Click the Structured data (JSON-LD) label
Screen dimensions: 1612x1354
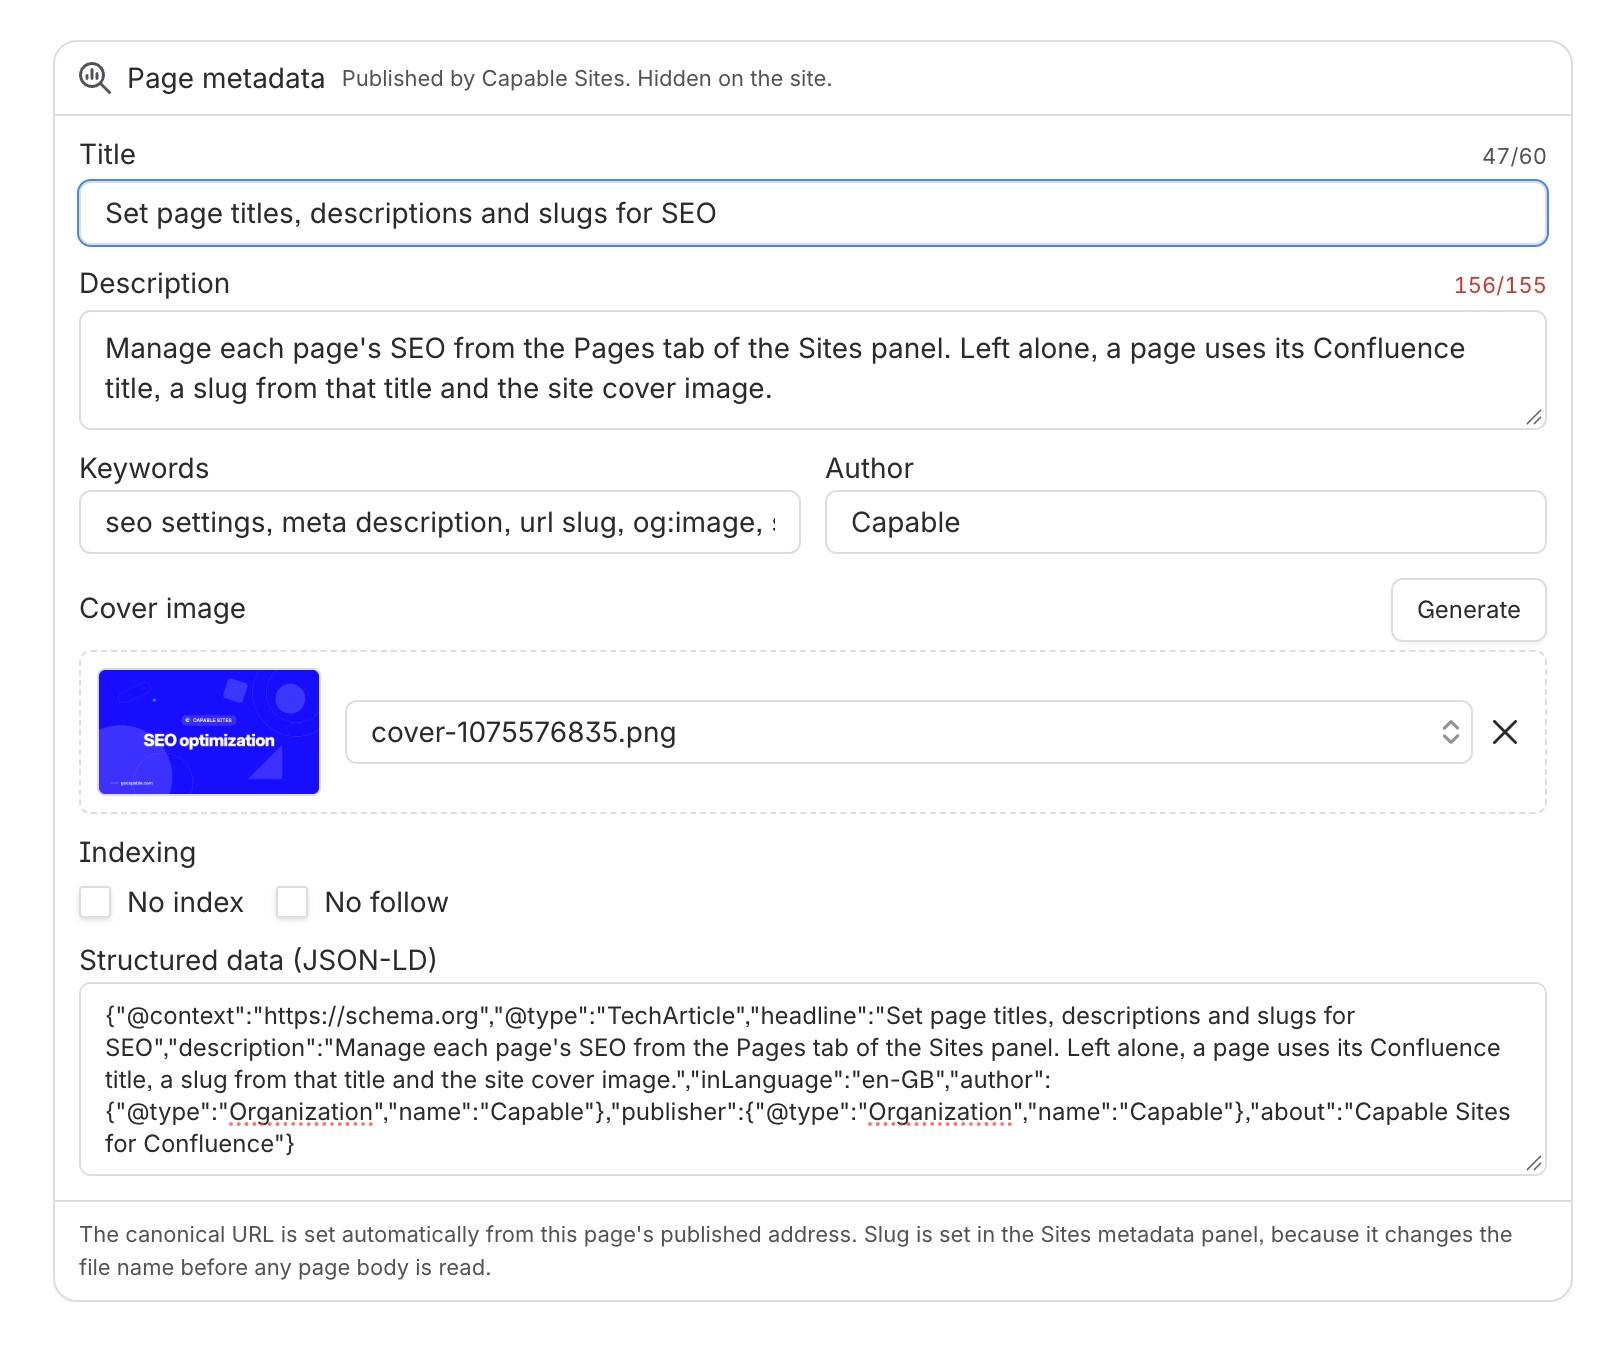(x=258, y=960)
